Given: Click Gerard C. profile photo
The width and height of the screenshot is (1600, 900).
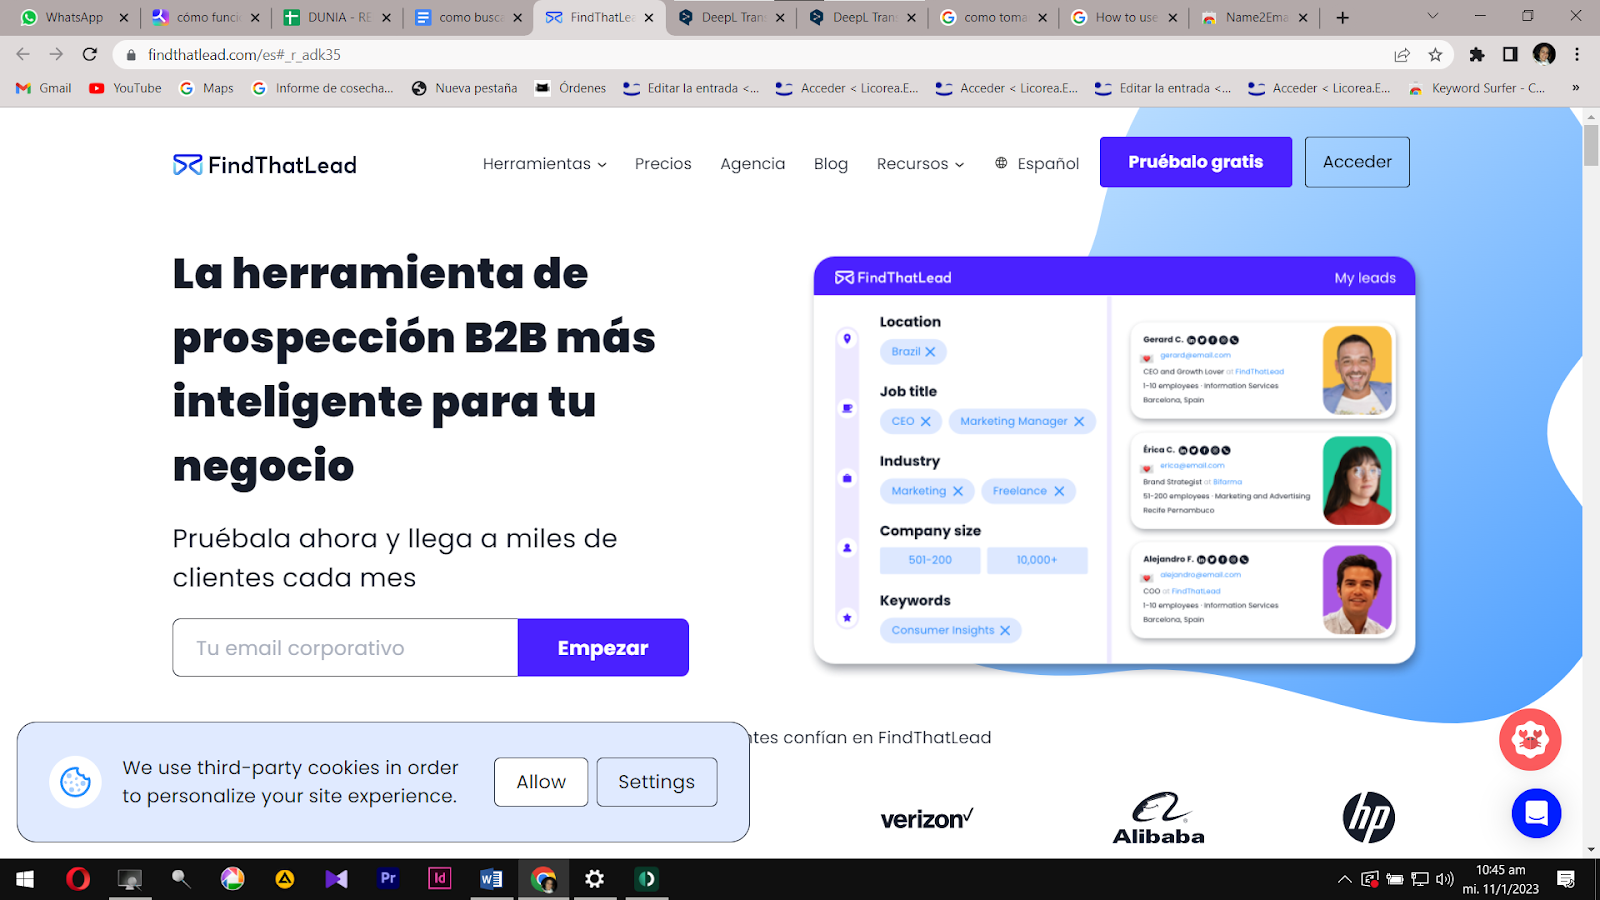Looking at the screenshot, I should coord(1357,370).
